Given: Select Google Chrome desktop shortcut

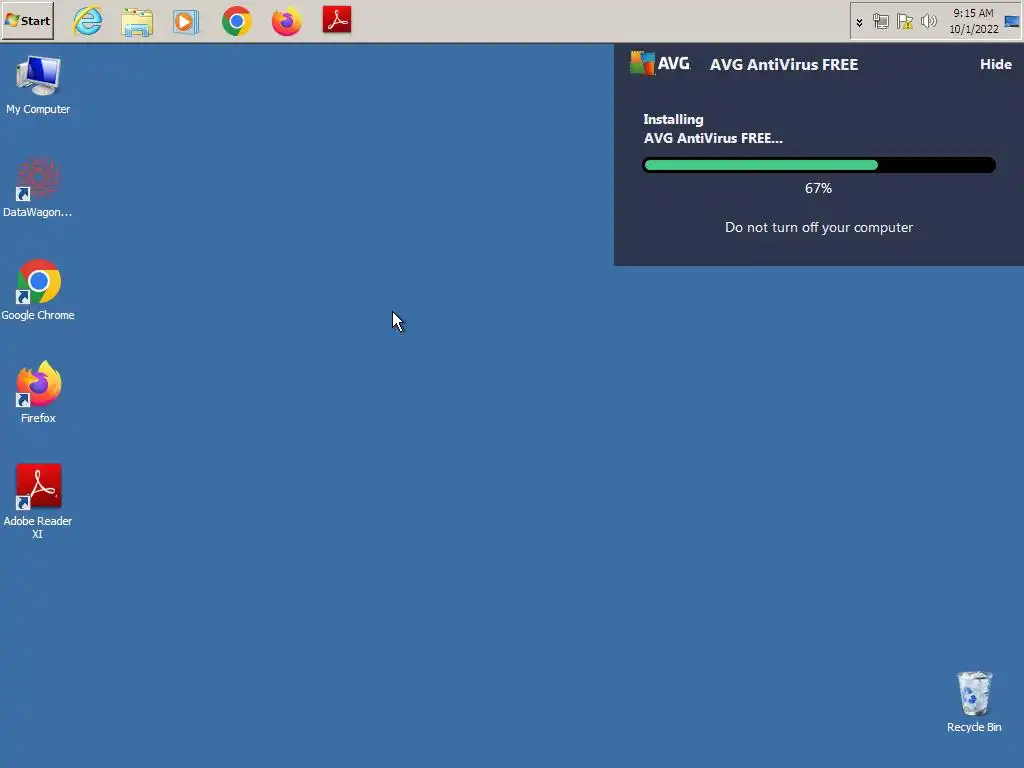Looking at the screenshot, I should (x=38, y=291).
